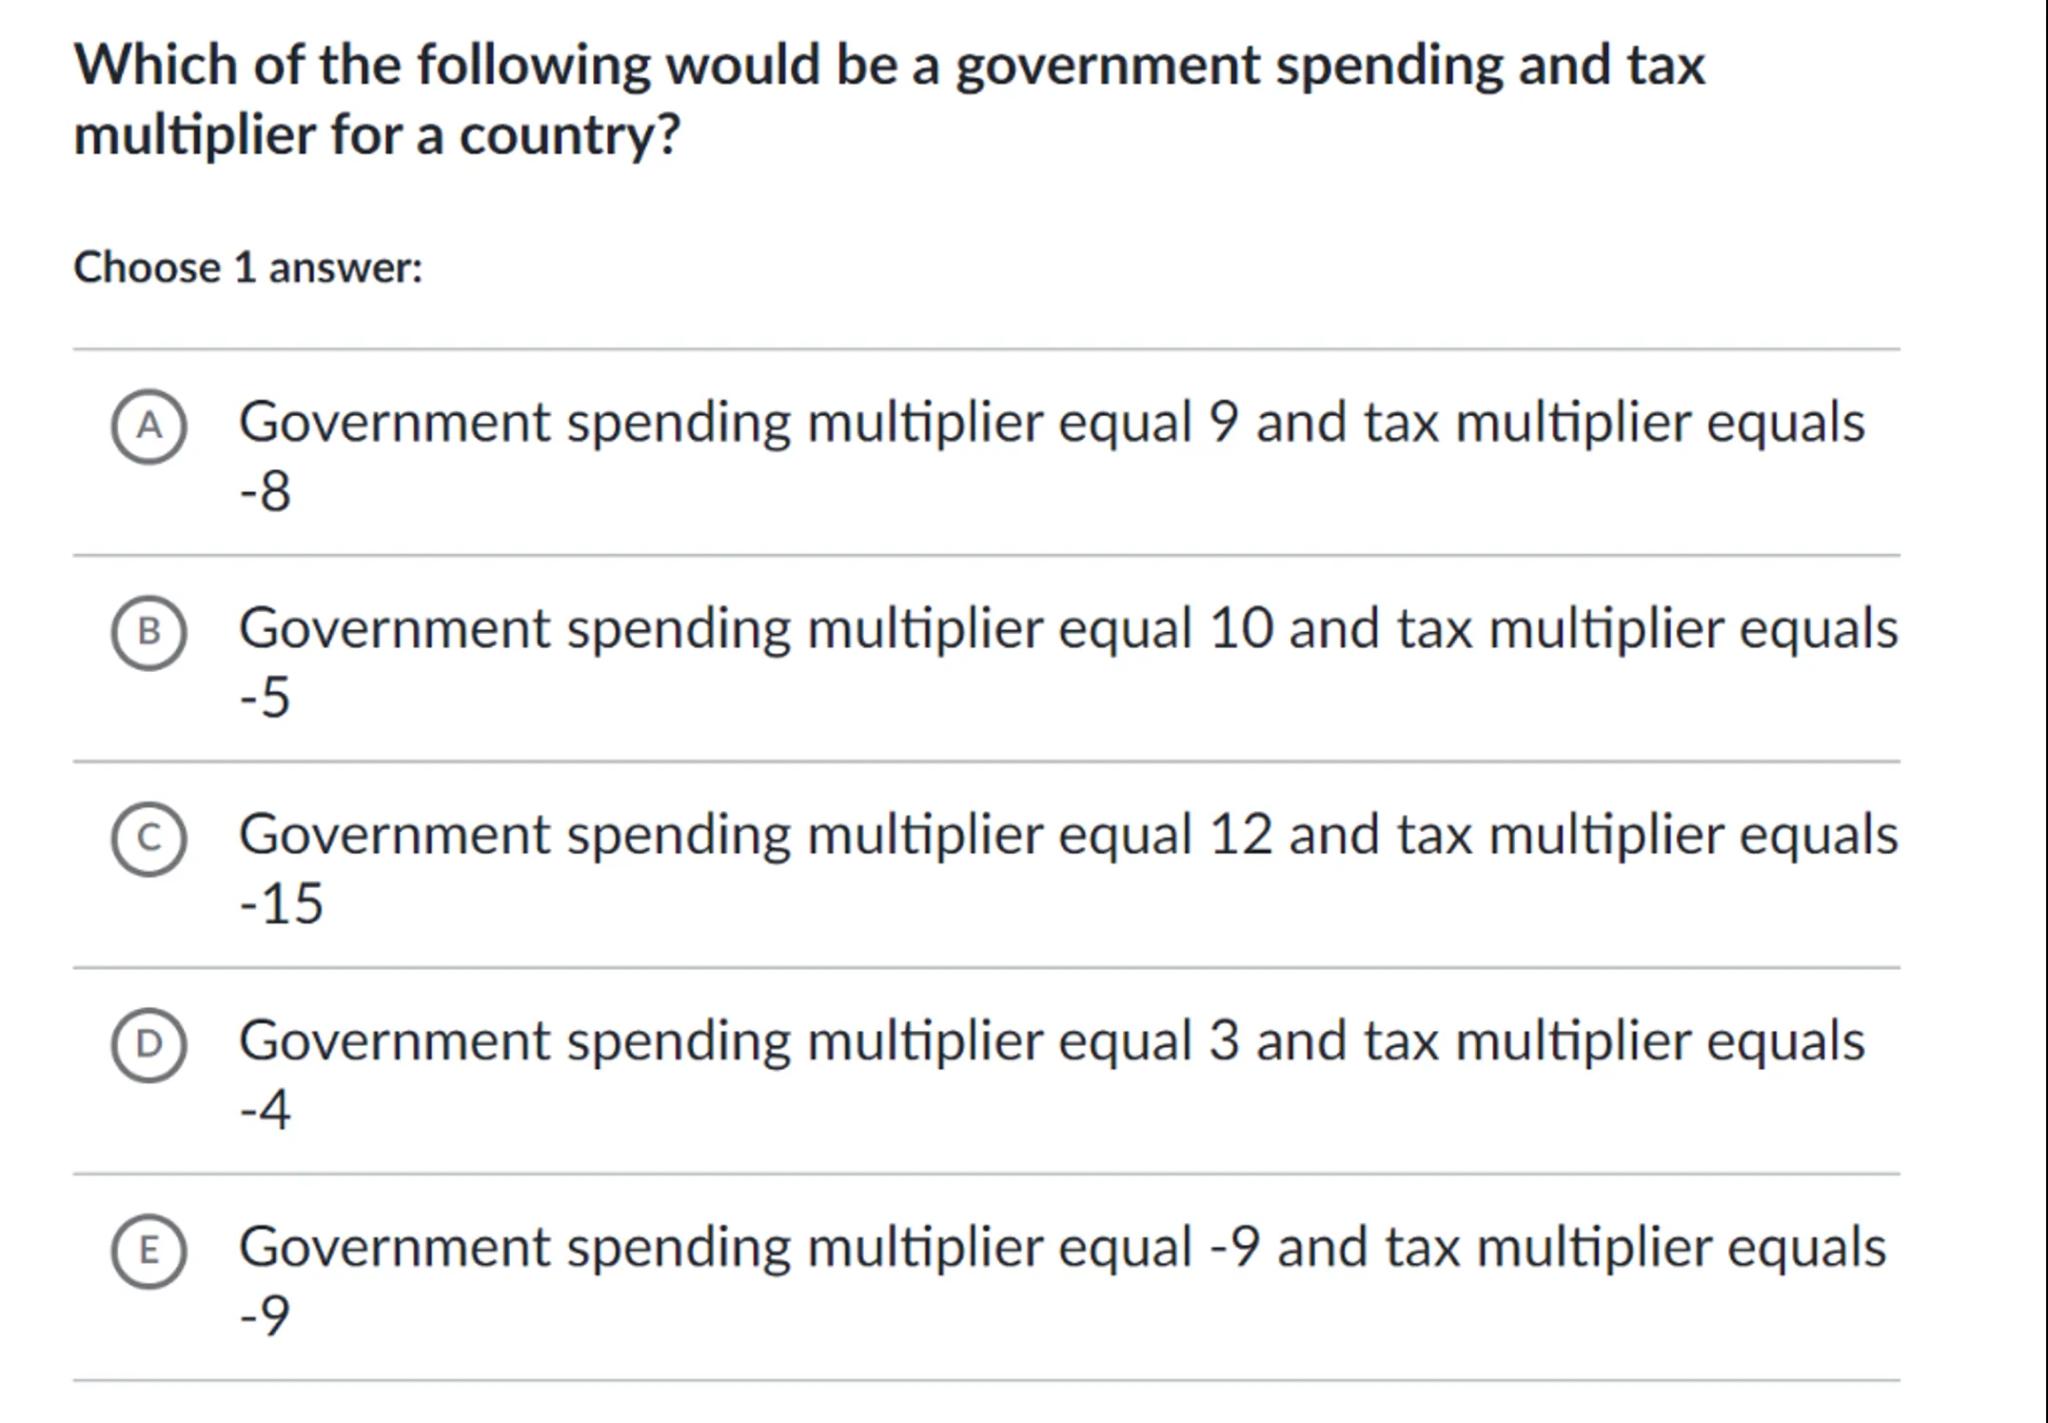Click the -15 value in option C
Screen dimensions: 2048x1423
pos(281,904)
